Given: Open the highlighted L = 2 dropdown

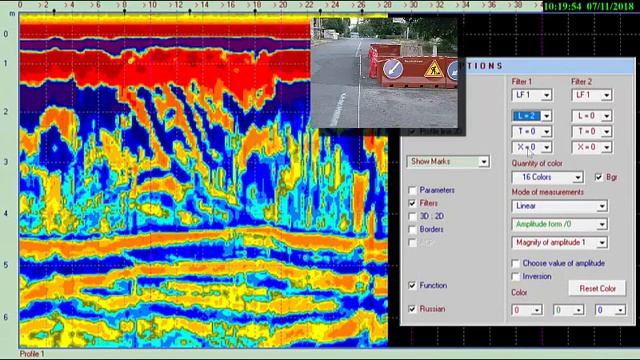Looking at the screenshot, I should pyautogui.click(x=532, y=116).
